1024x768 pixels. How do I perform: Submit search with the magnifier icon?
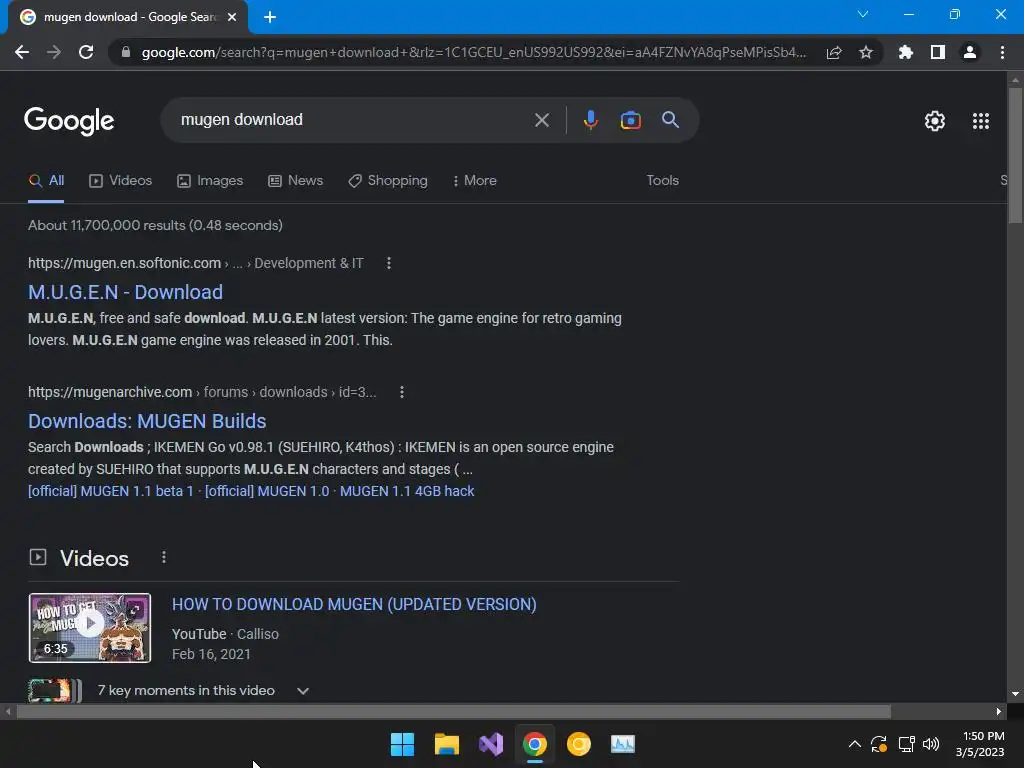click(x=670, y=120)
